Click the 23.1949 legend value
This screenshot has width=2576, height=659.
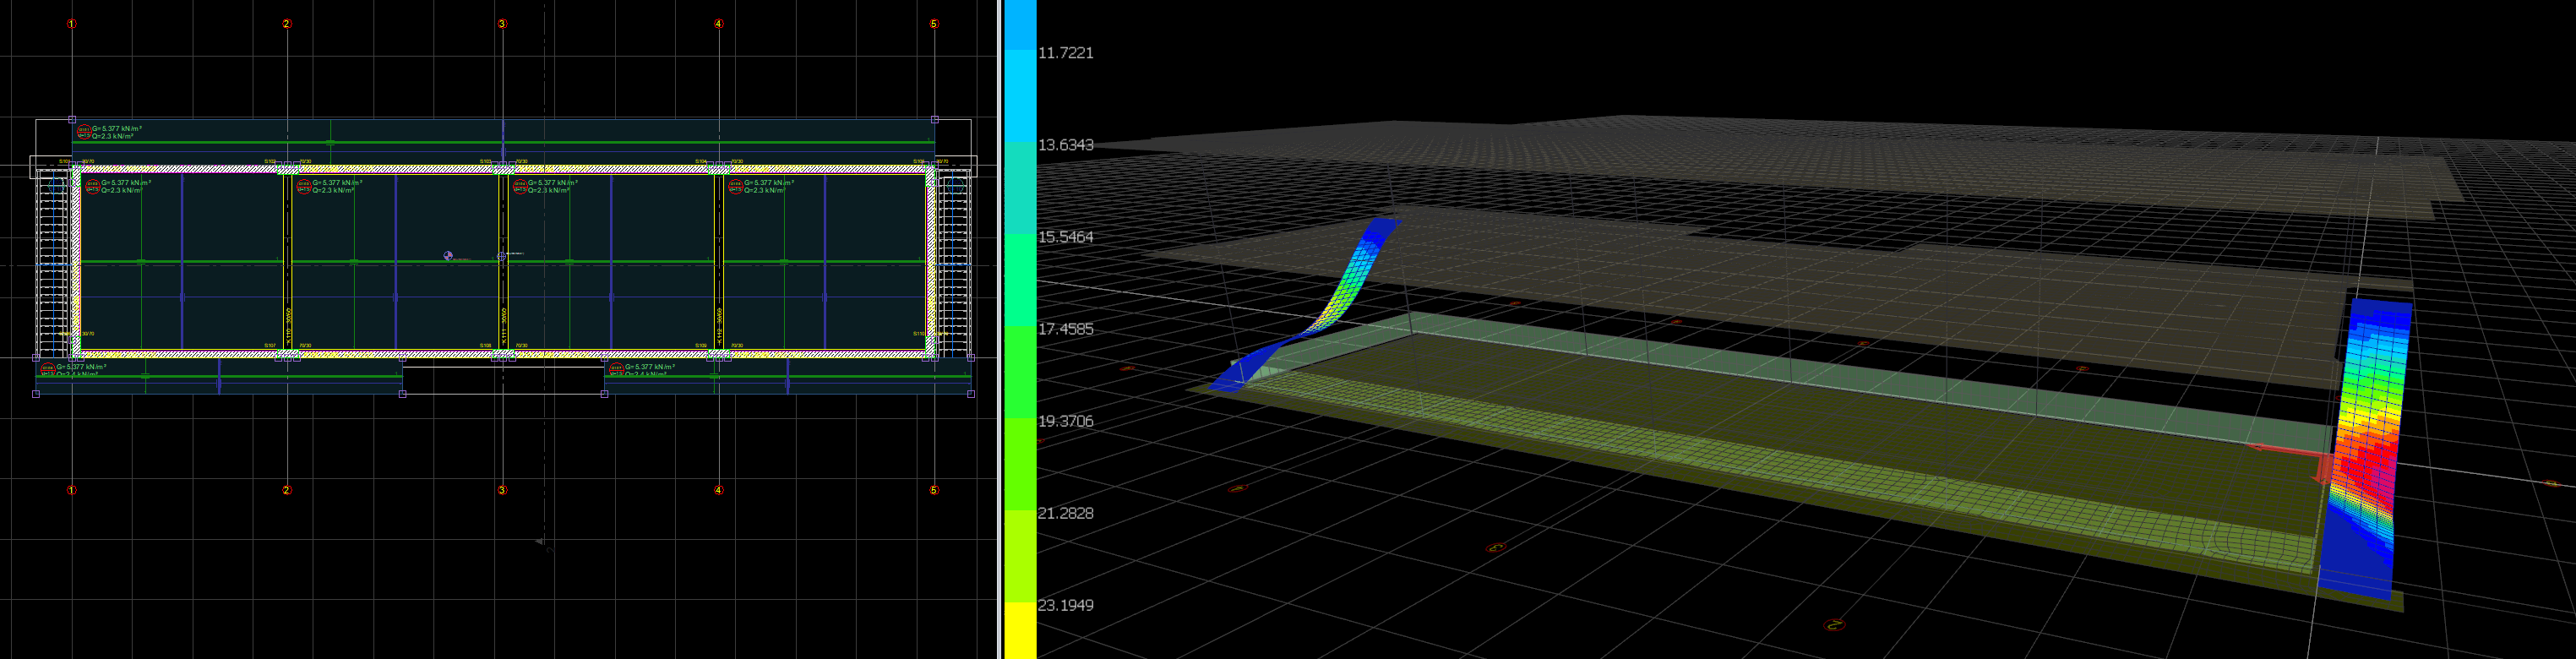(1065, 605)
